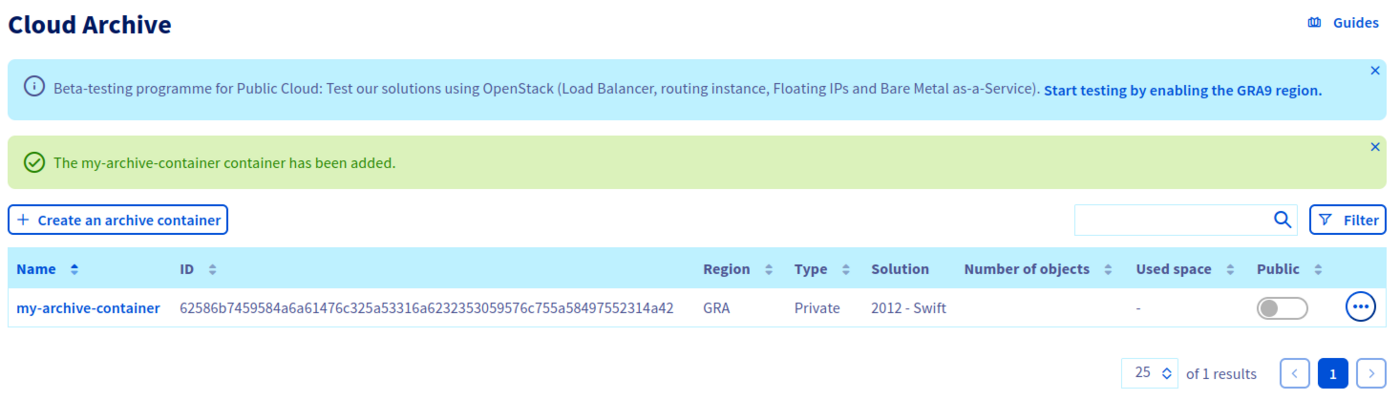Toggle the Public switch for my-archive-container
Screen dimensions: 1400x400
pos(1282,308)
